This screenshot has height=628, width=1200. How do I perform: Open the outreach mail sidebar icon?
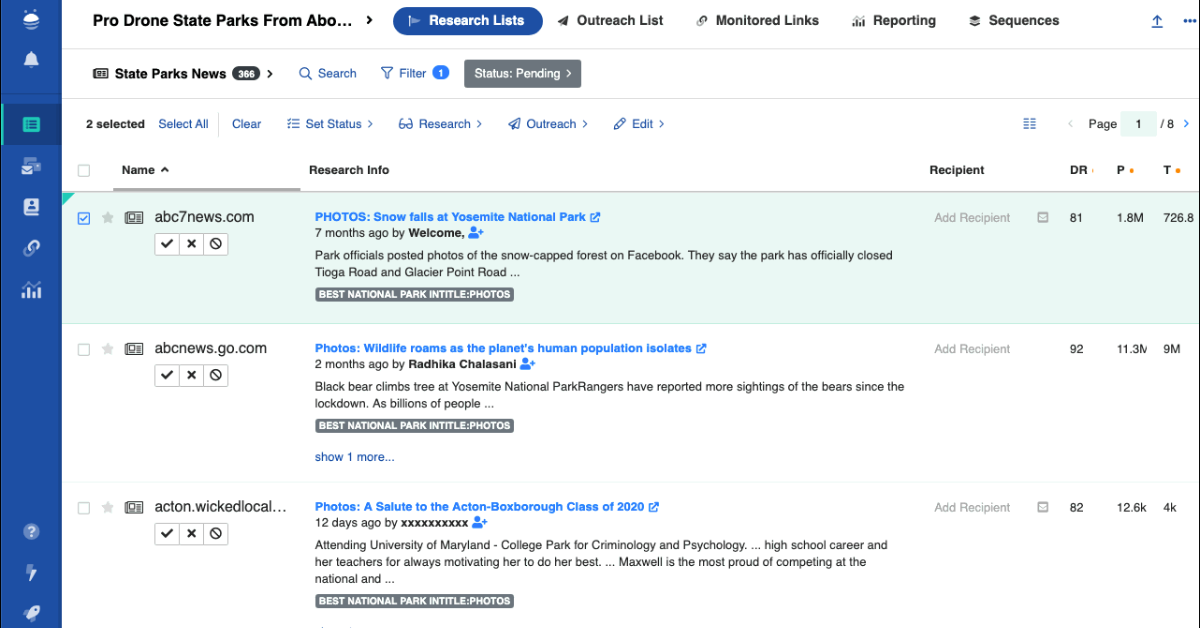(31, 166)
